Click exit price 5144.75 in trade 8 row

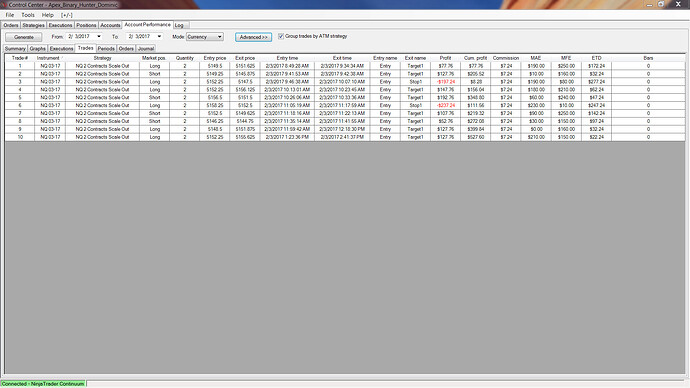[245, 121]
